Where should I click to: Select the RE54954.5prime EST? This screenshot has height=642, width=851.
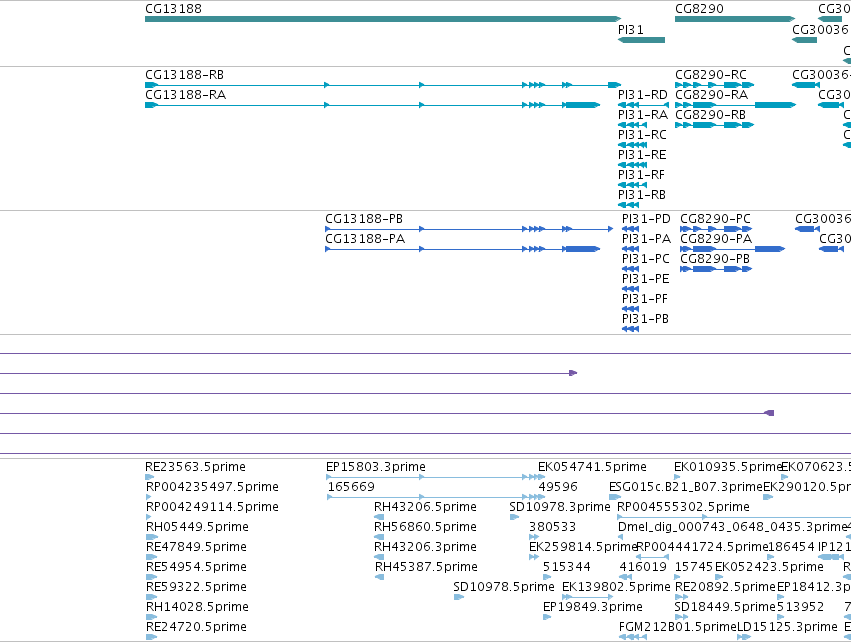(151, 577)
